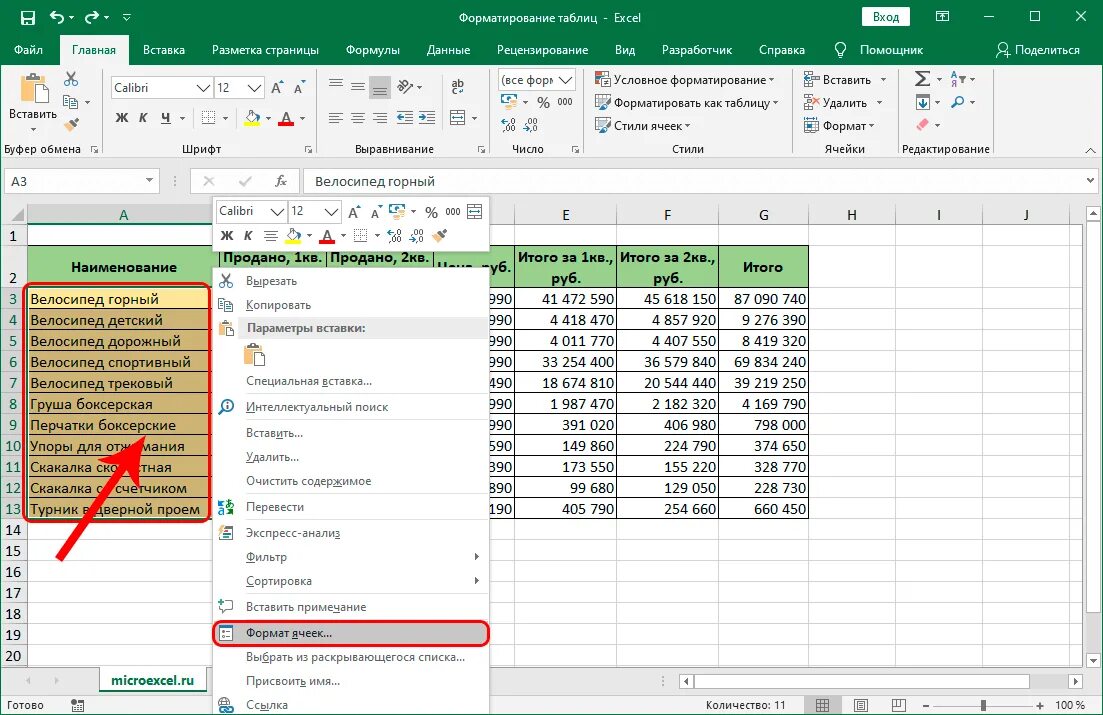This screenshot has height=715, width=1103.
Task: Toggle ribbon Middle Align
Action: tap(358, 87)
